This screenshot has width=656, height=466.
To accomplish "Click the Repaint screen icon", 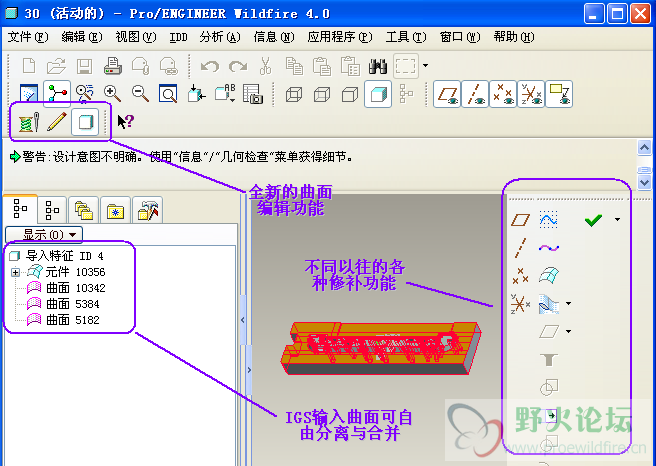I will click(x=28, y=93).
